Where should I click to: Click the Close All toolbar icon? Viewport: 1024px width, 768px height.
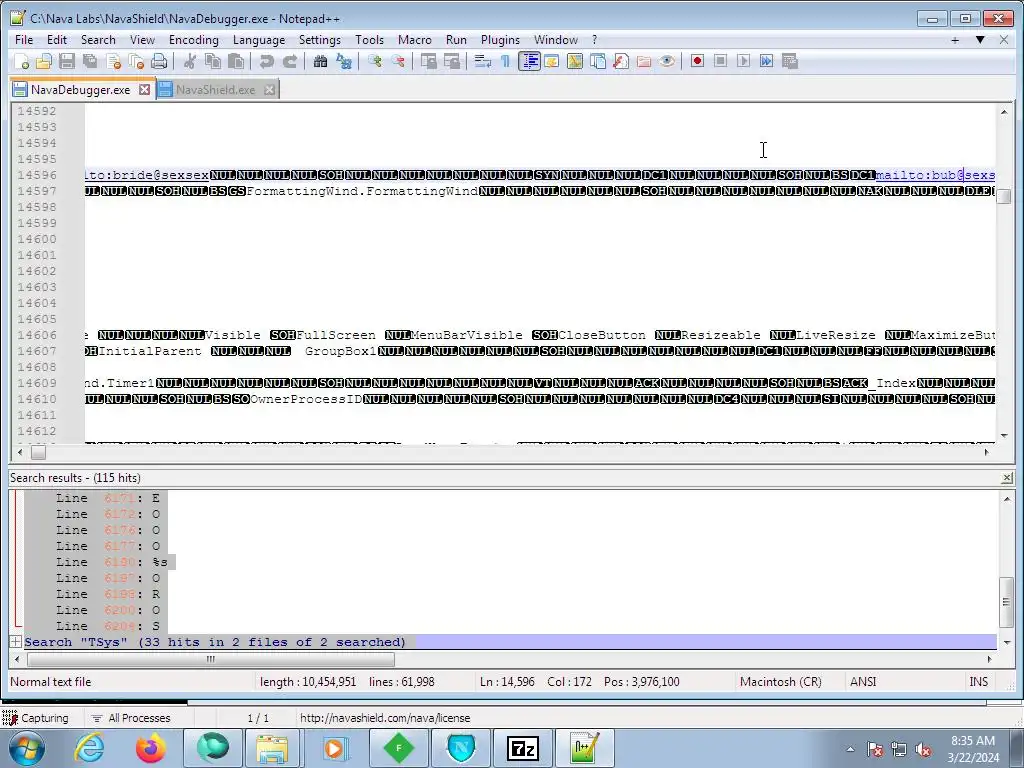click(x=136, y=61)
